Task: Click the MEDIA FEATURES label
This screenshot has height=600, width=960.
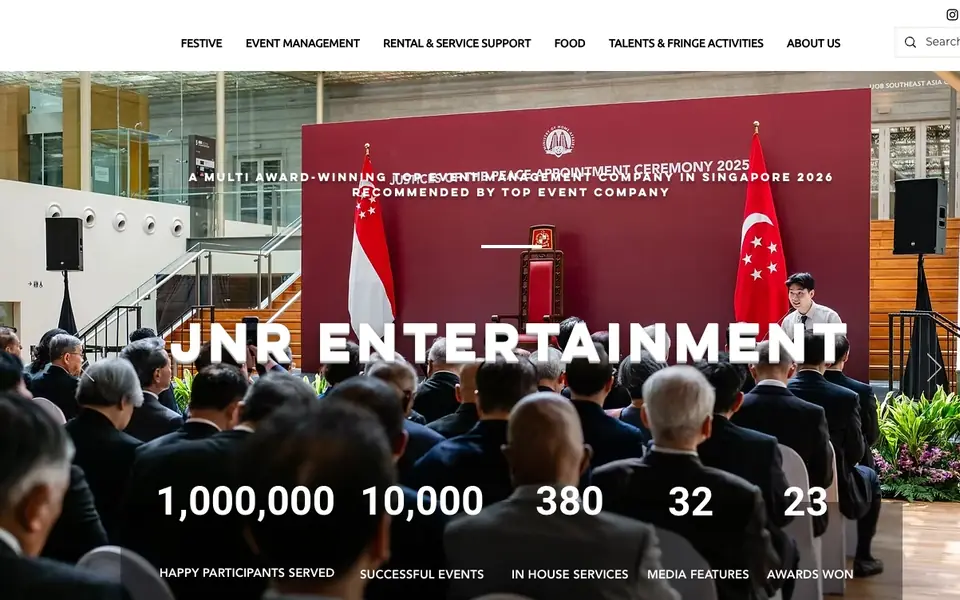Action: [x=698, y=574]
